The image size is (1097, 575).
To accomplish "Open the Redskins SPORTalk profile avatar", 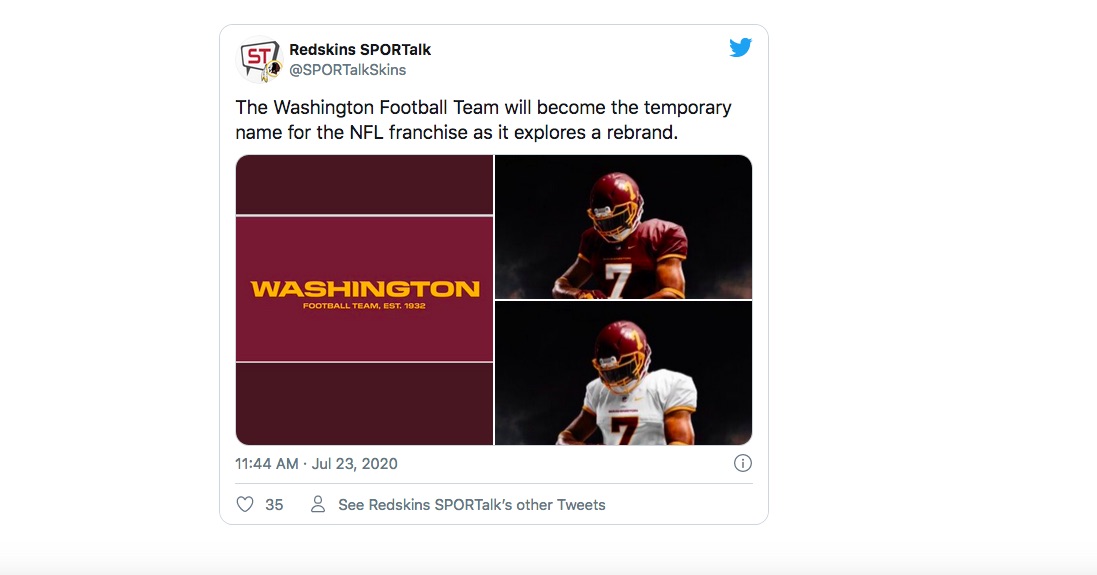I will 260,59.
